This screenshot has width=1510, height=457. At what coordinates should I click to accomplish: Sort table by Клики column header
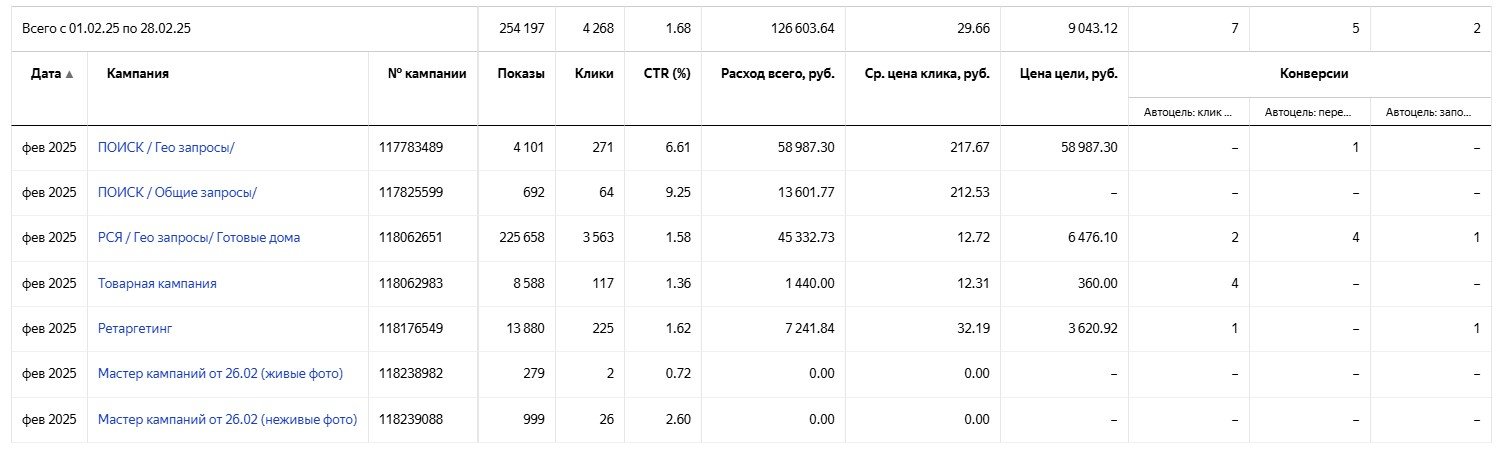point(594,74)
